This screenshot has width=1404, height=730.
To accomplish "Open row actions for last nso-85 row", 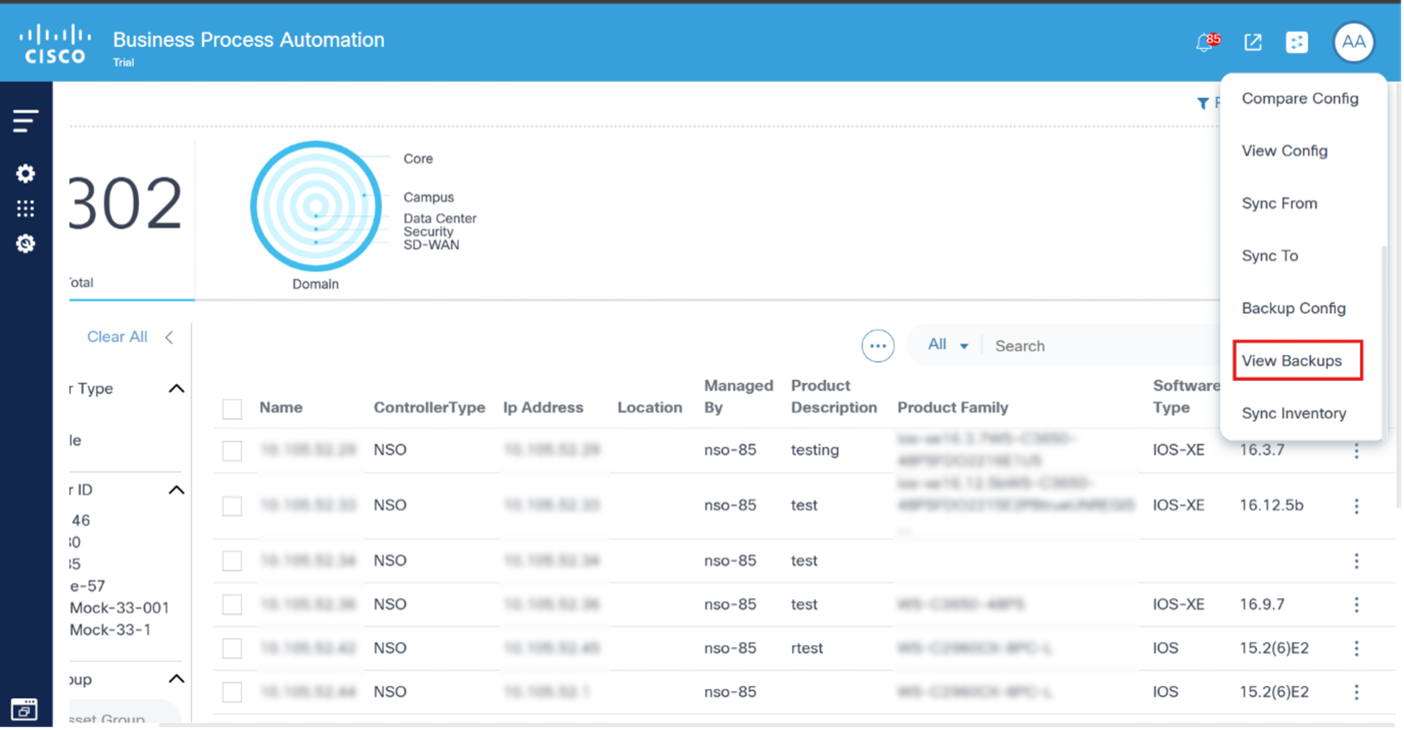I will (x=1356, y=692).
